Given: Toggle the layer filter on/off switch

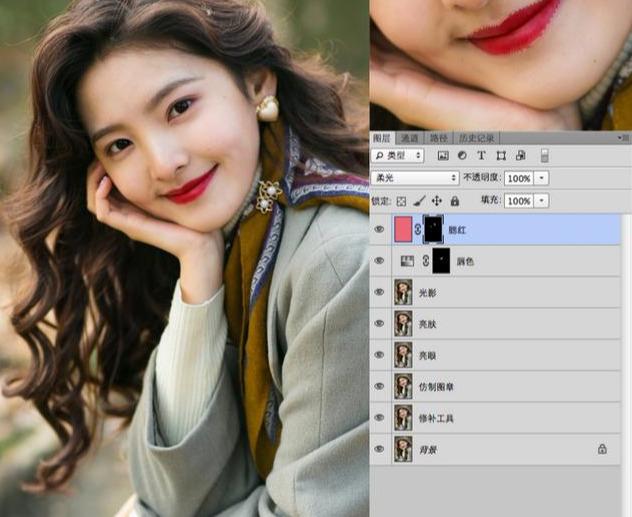Looking at the screenshot, I should pos(545,156).
